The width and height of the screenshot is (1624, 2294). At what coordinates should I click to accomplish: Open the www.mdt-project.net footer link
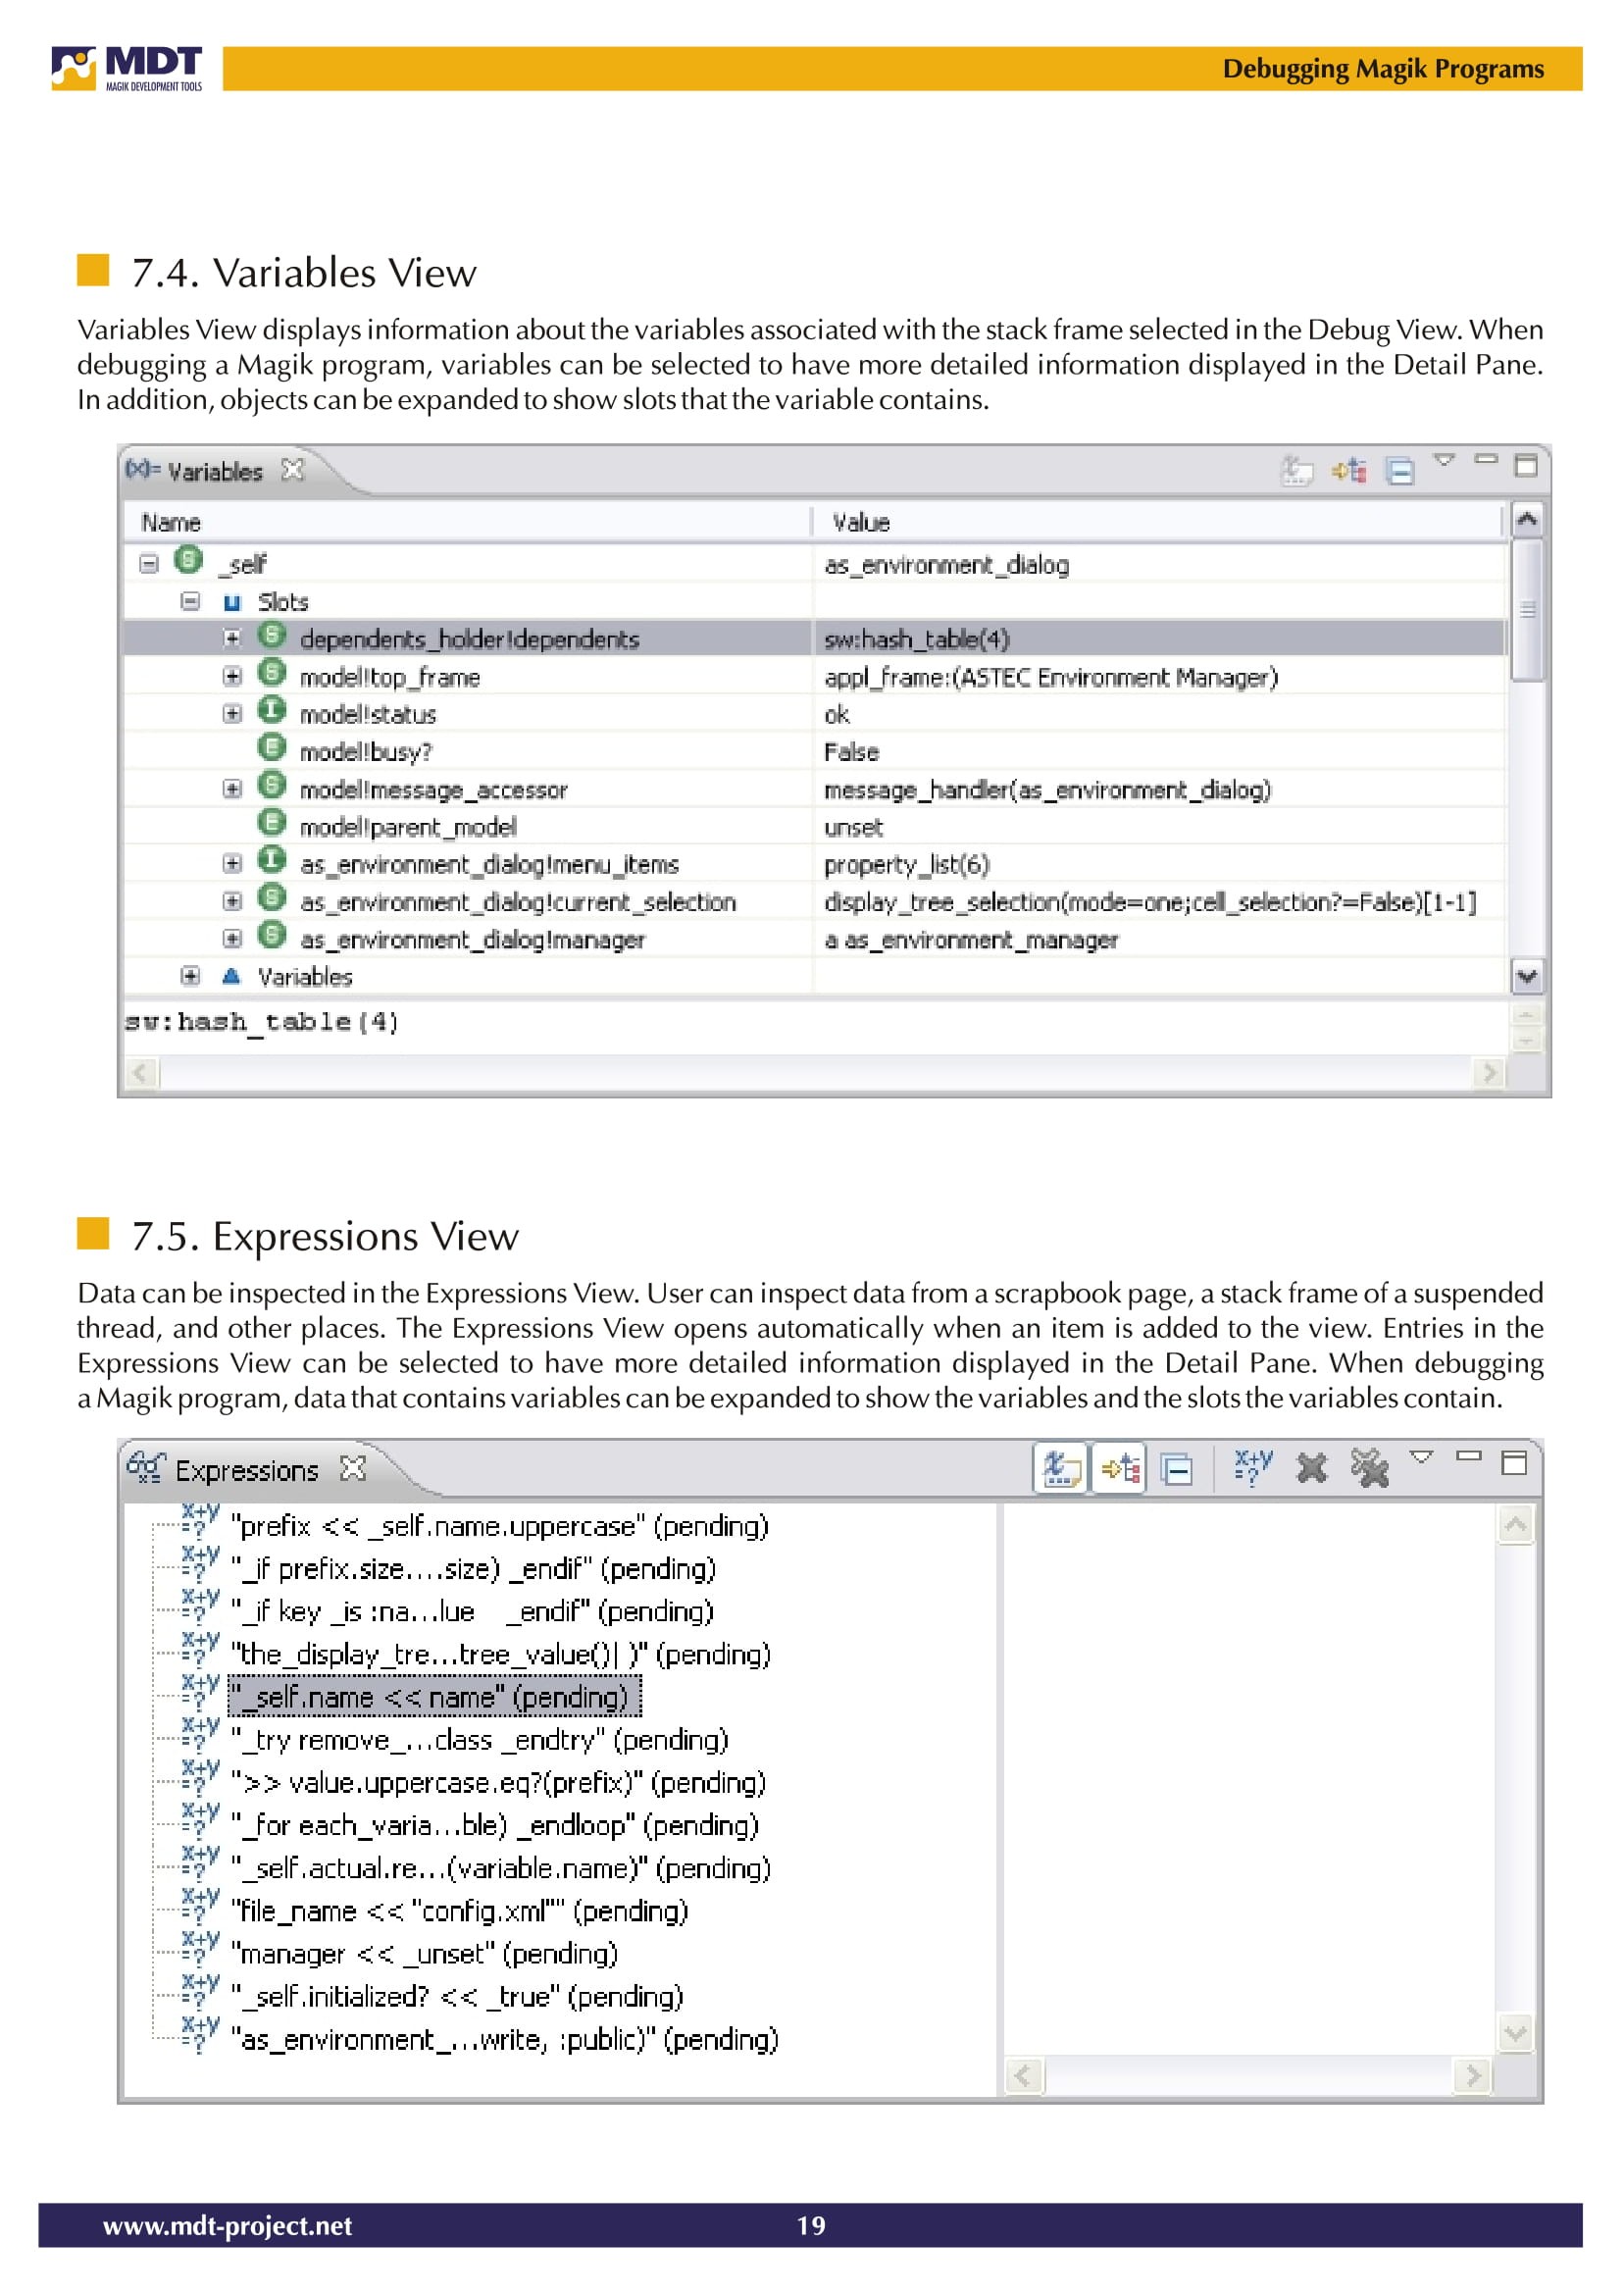tap(227, 2226)
